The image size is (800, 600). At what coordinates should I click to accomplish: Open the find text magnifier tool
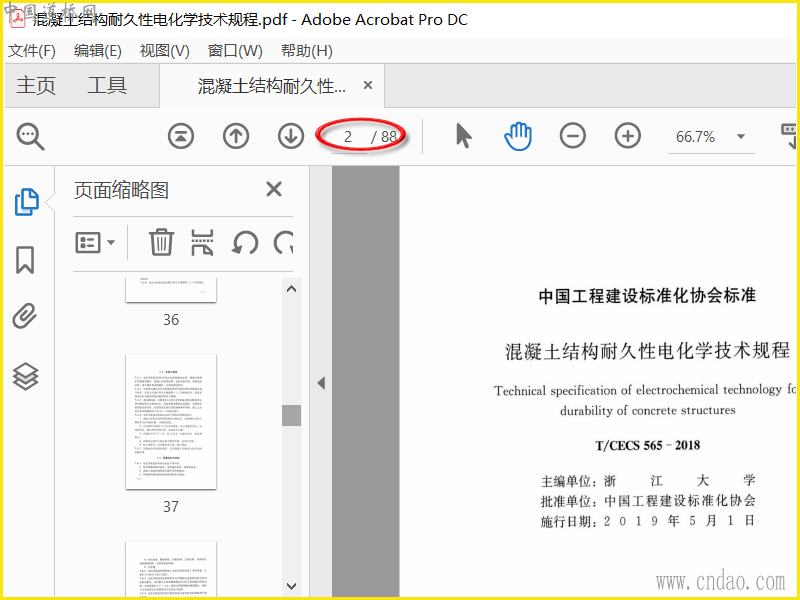coord(30,136)
